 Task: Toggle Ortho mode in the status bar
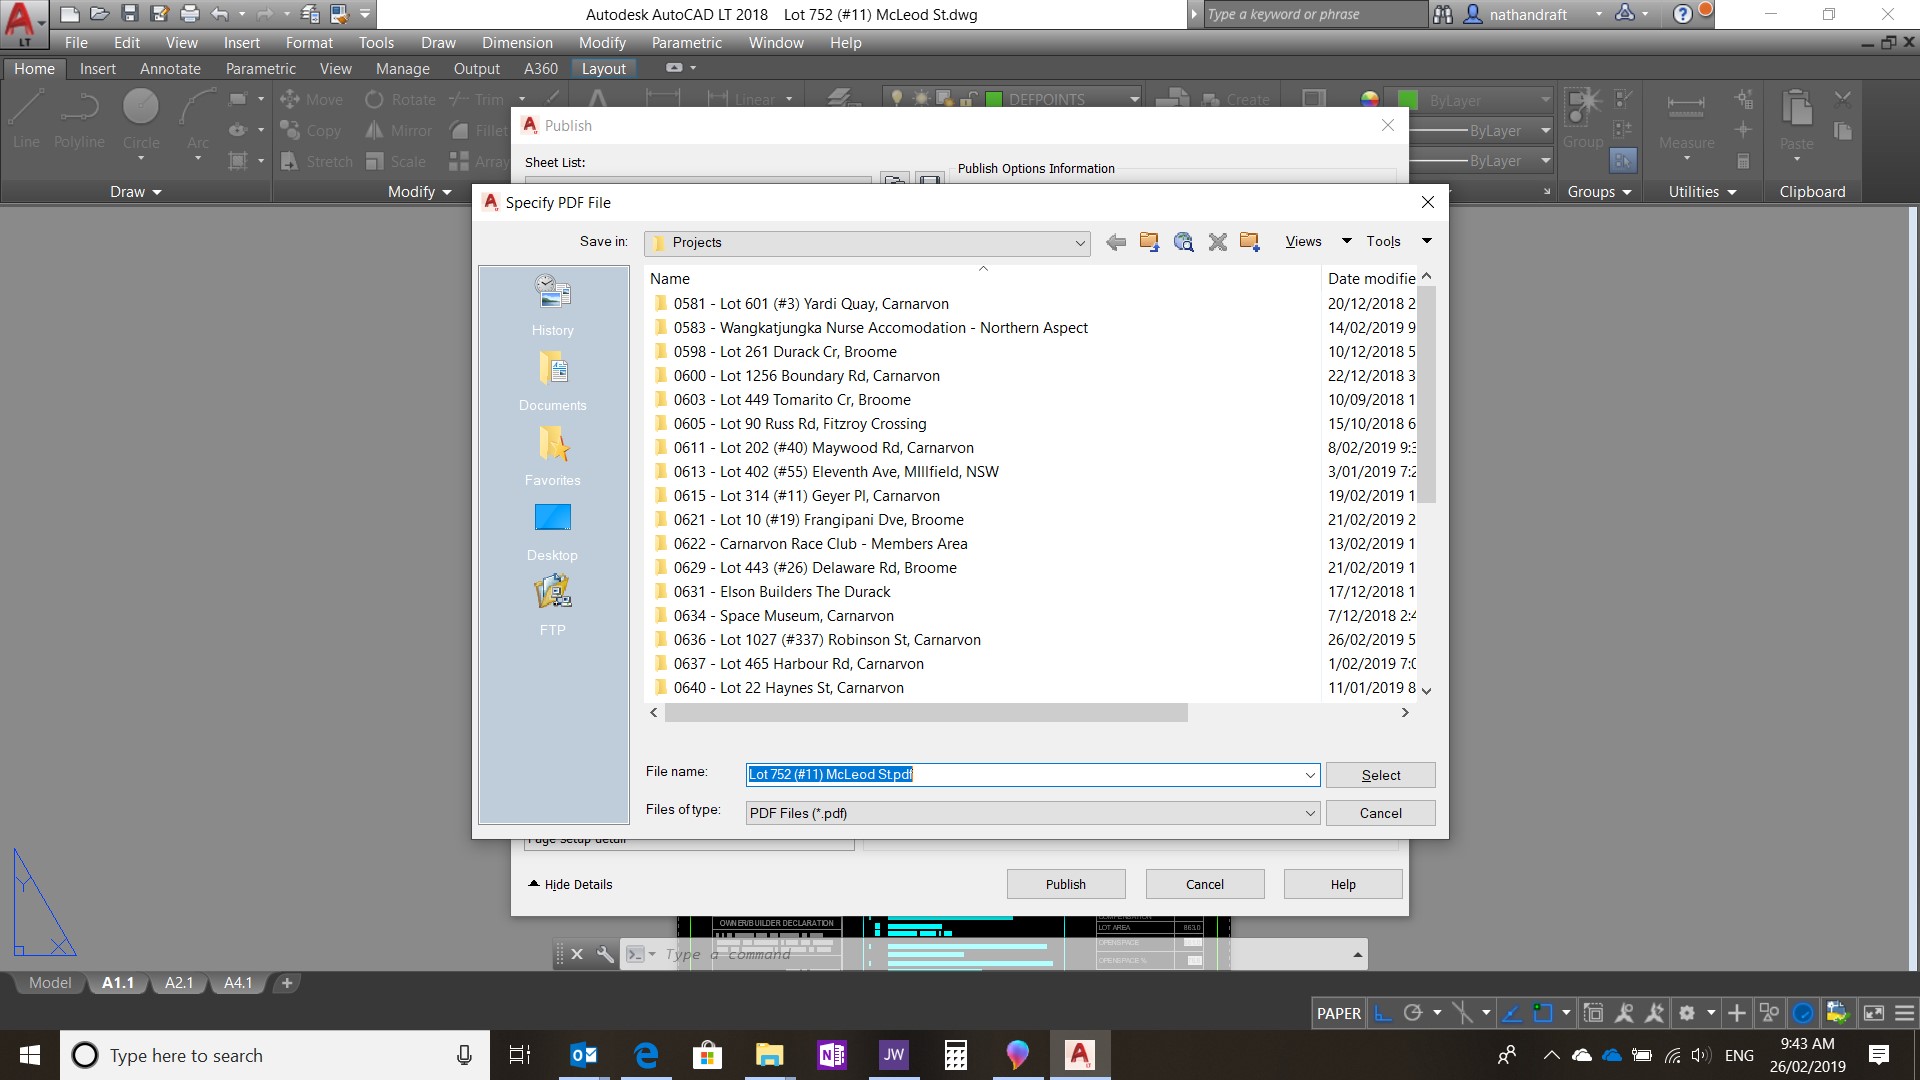click(x=1382, y=1013)
